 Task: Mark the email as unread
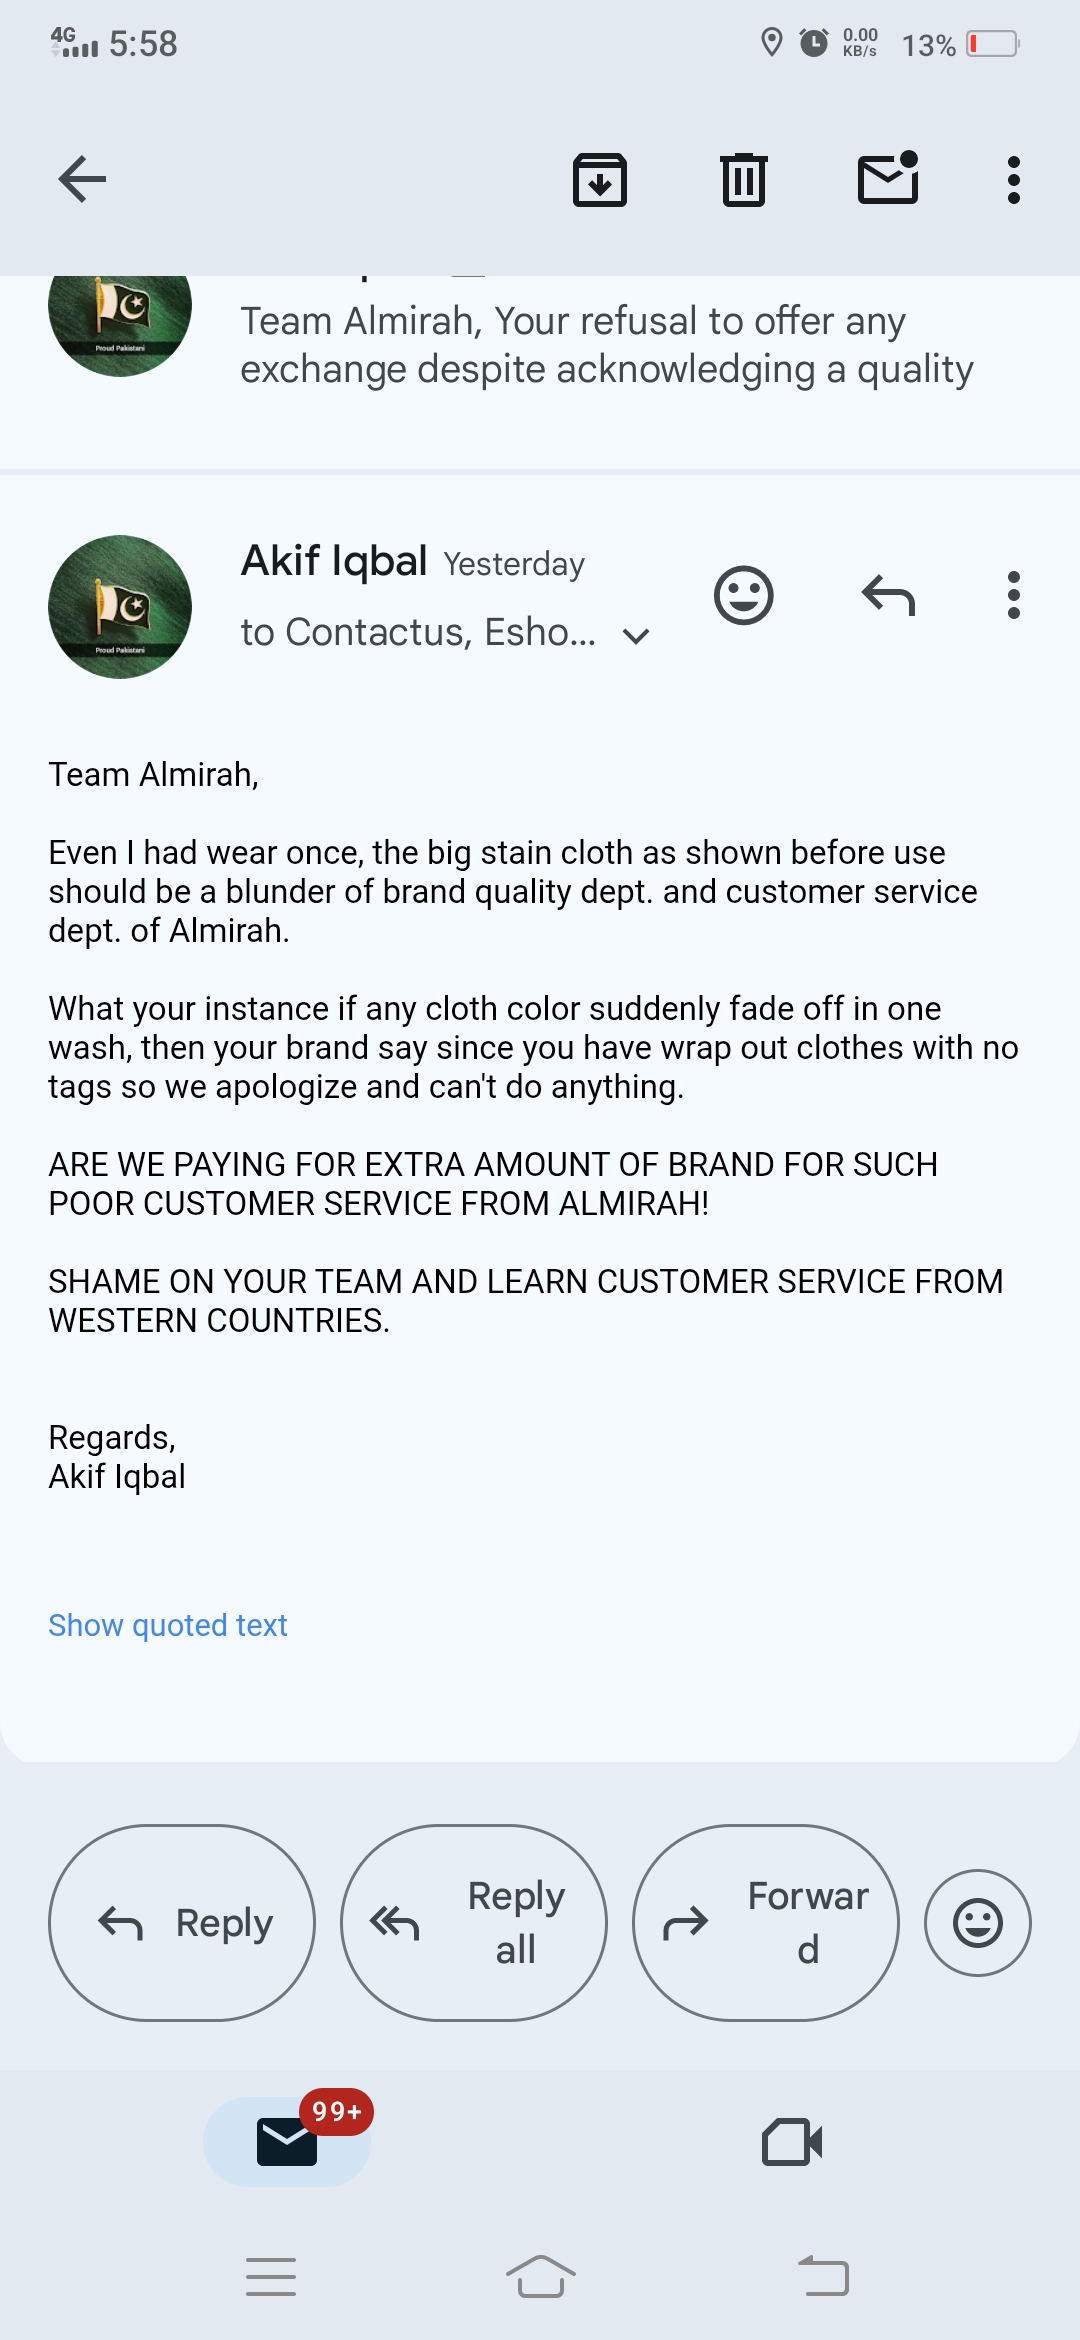888,178
